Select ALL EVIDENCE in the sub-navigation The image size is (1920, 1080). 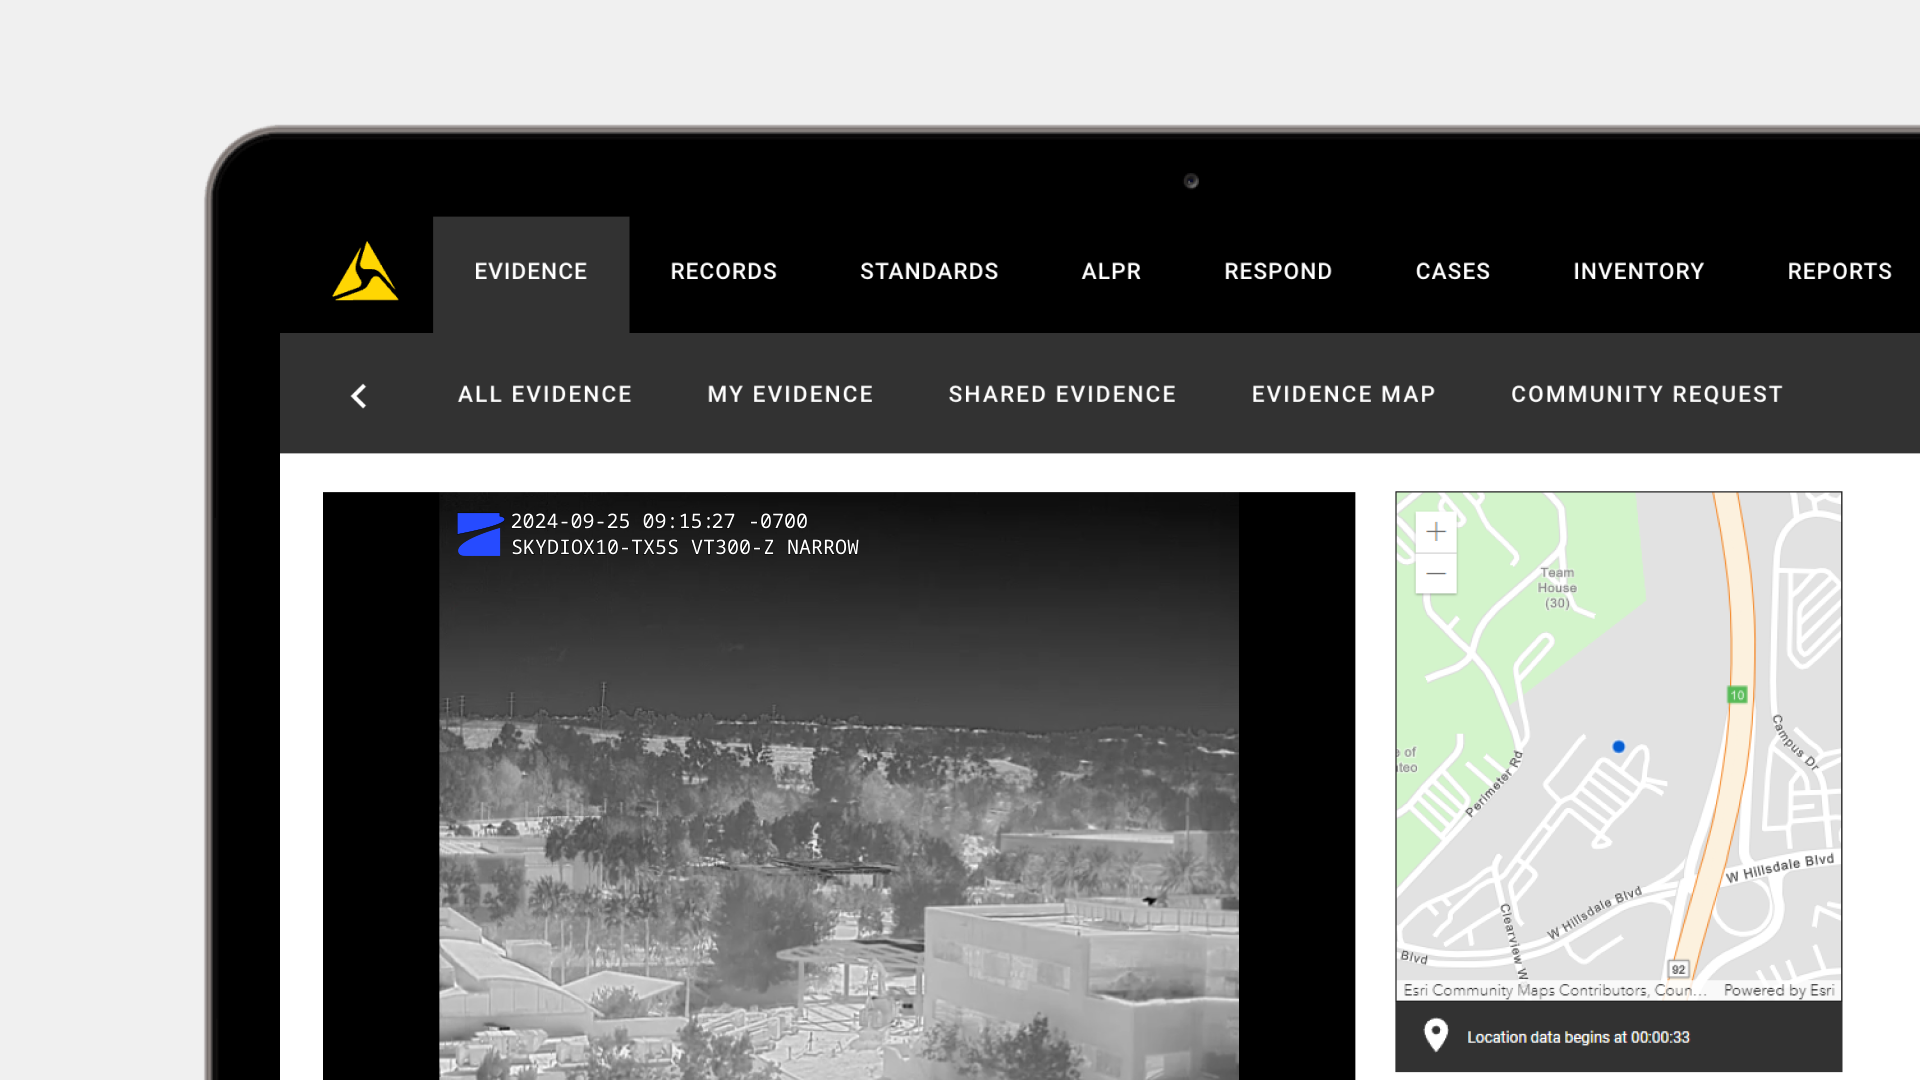[x=544, y=394]
